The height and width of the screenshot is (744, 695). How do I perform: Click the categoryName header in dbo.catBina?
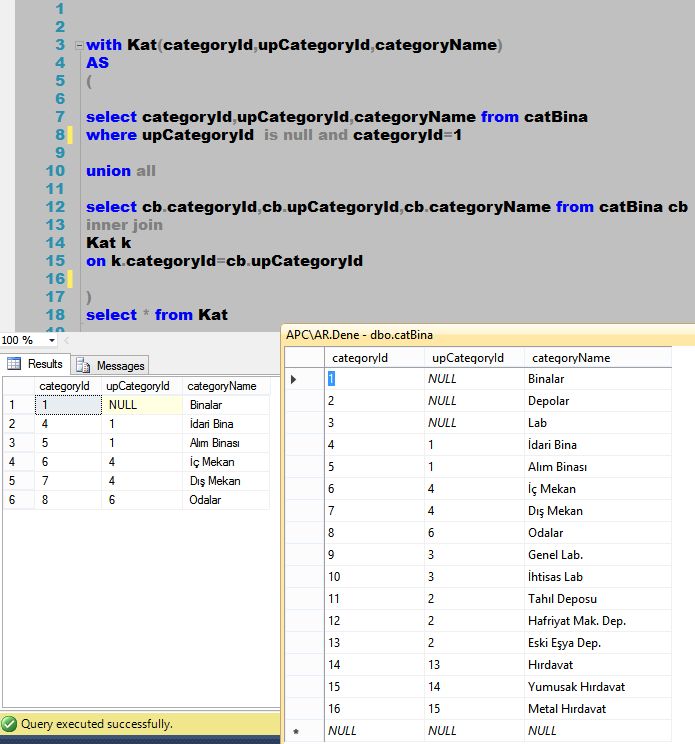click(598, 358)
